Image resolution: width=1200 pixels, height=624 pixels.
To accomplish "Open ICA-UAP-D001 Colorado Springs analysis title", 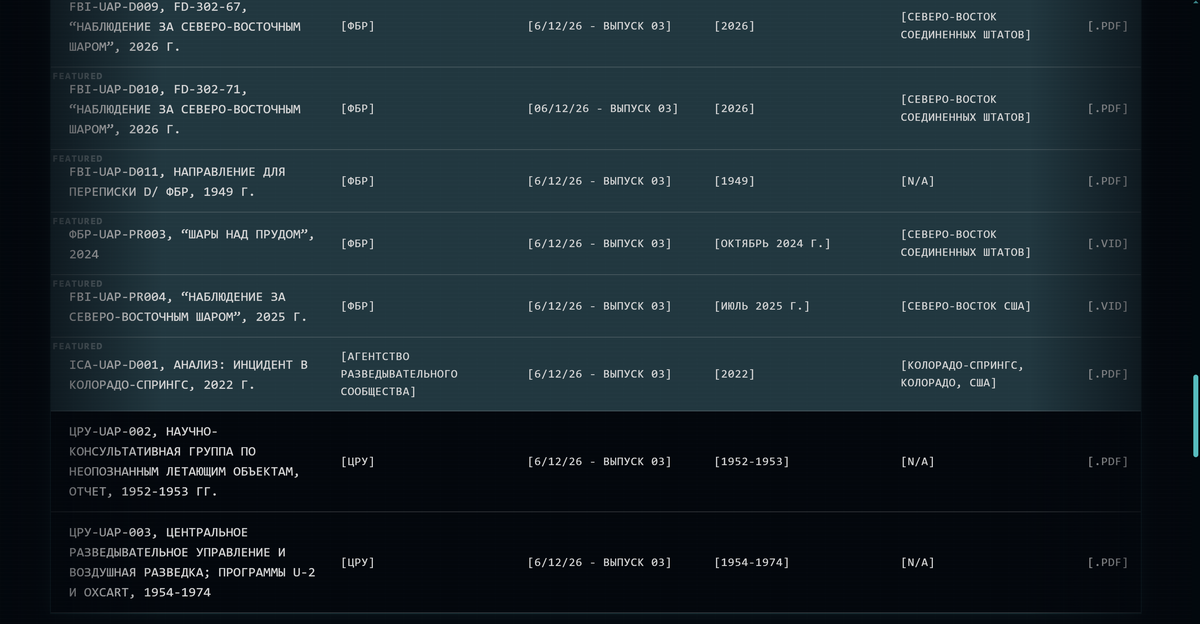I will click(x=188, y=374).
